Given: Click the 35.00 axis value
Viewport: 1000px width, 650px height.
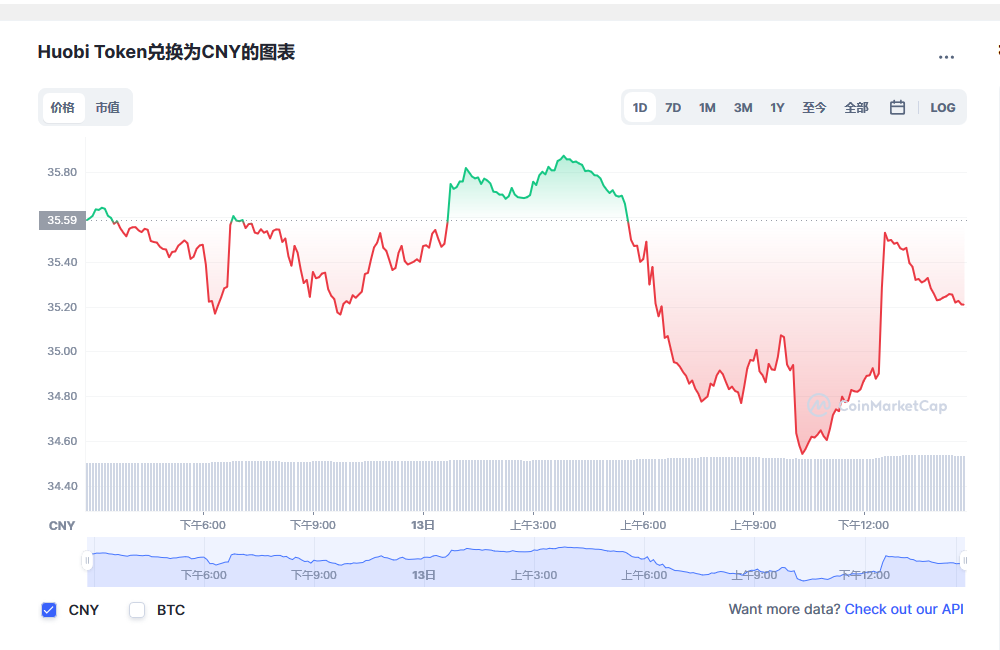Looking at the screenshot, I should 62,351.
